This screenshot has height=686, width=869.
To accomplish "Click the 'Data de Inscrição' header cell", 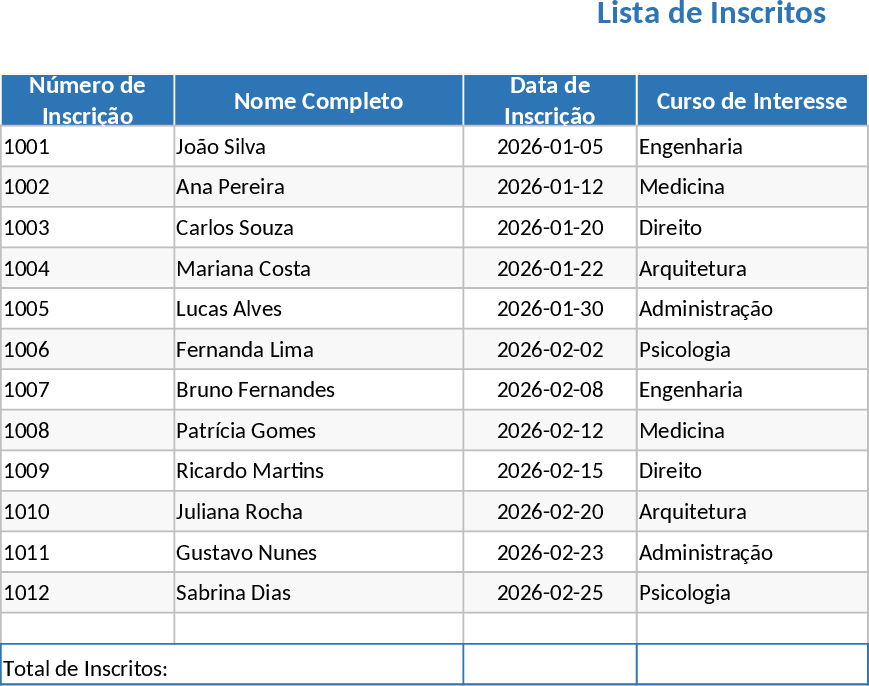I will [550, 100].
